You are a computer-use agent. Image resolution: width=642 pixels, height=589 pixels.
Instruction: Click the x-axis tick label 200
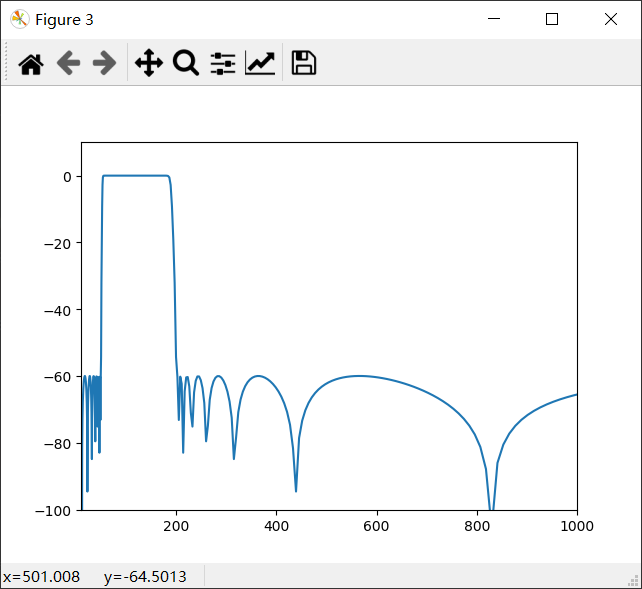[176, 526]
